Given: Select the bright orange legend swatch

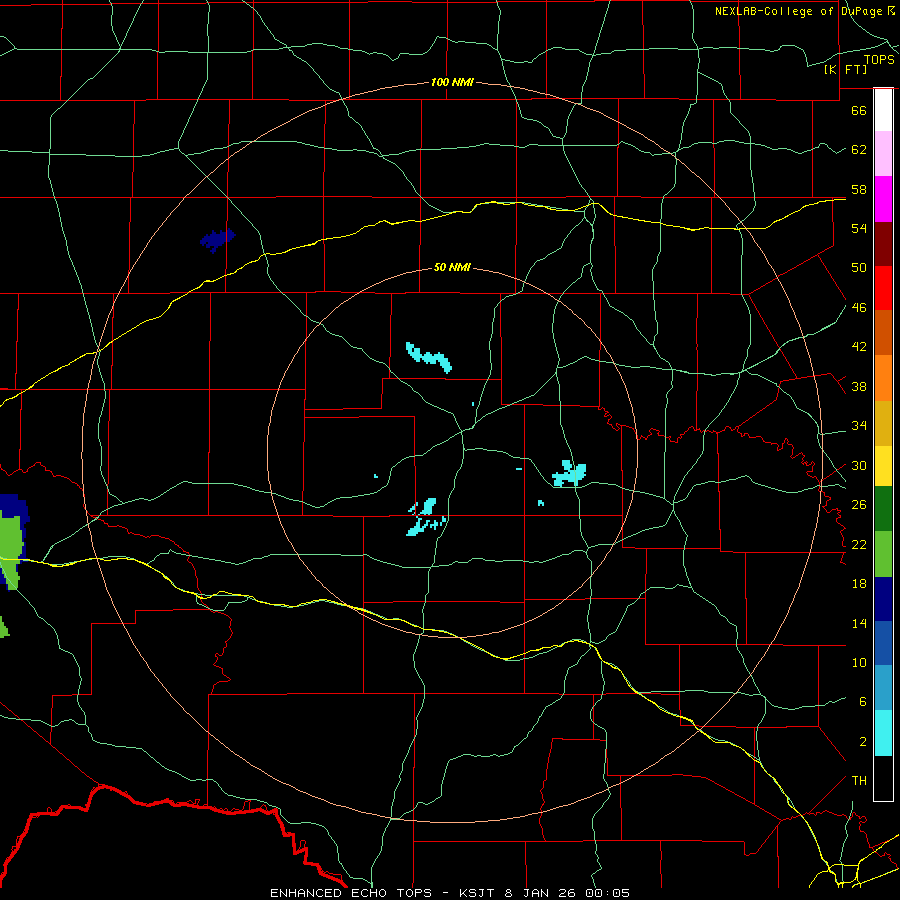Looking at the screenshot, I should tap(883, 378).
